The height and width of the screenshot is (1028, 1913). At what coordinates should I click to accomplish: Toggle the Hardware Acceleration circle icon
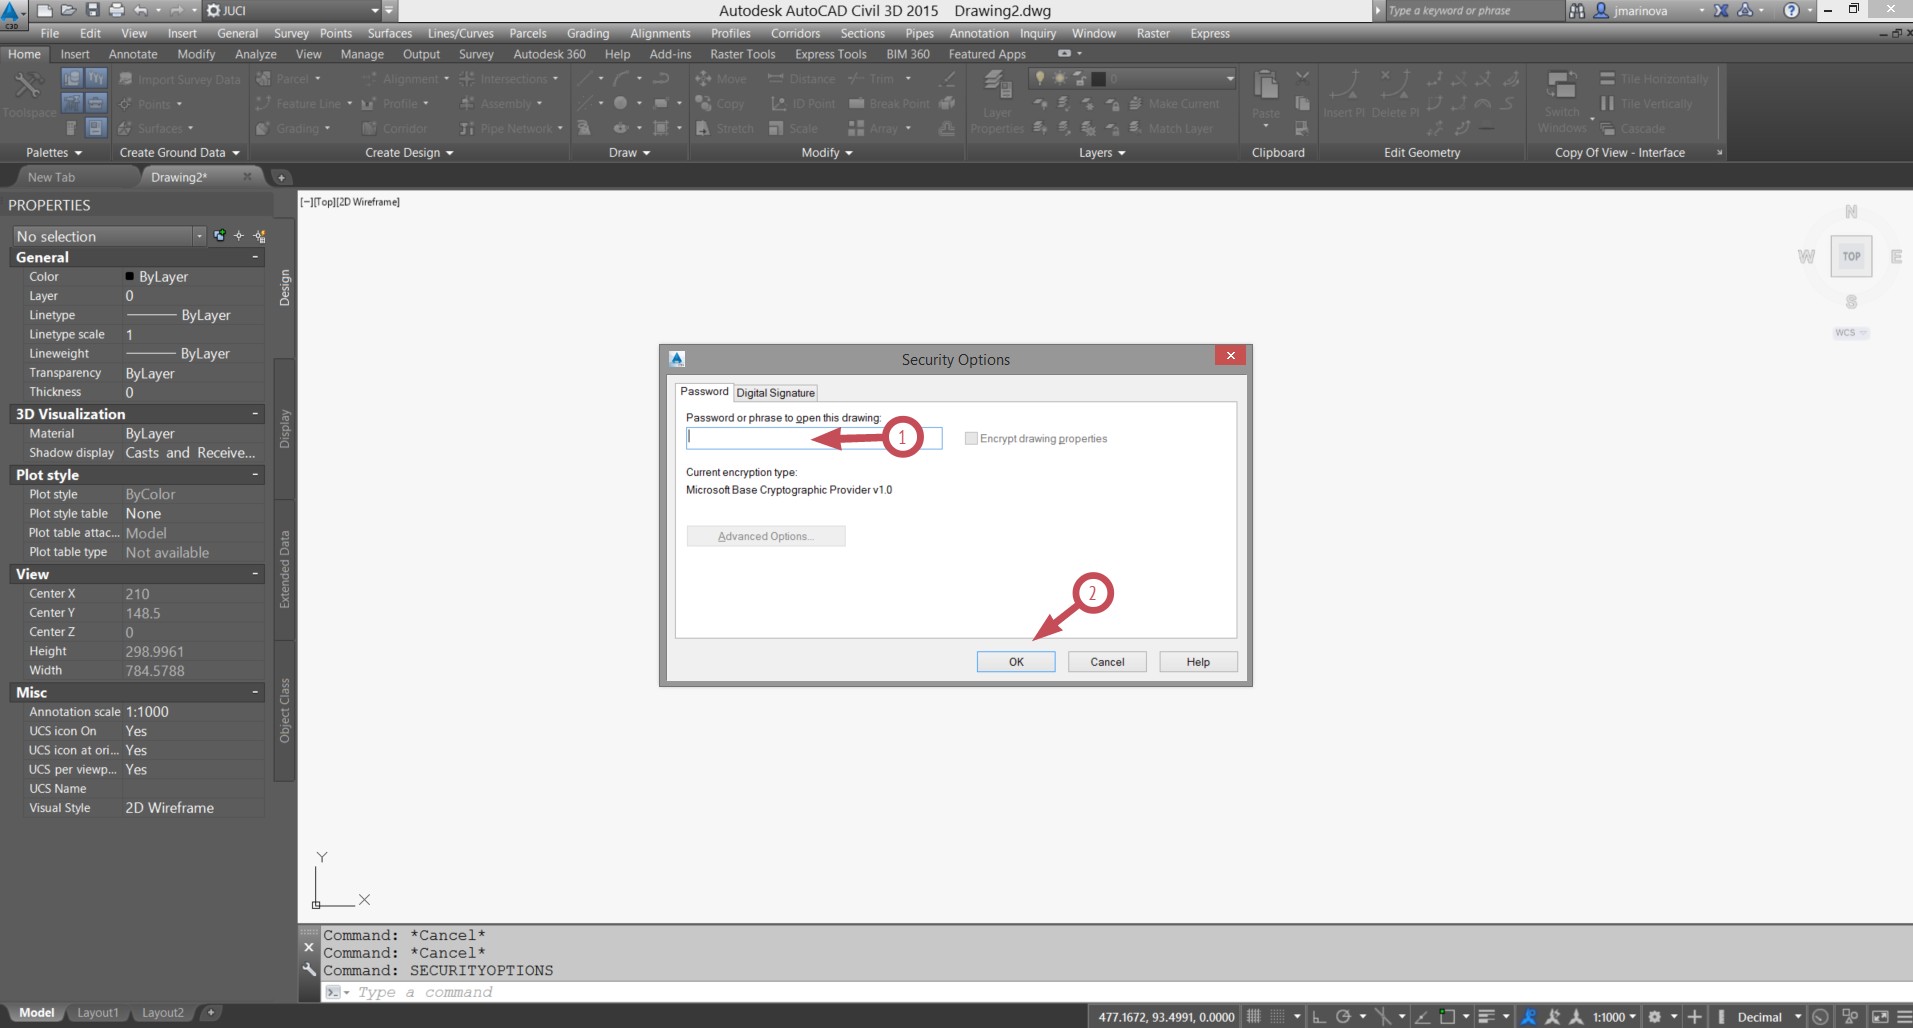[x=1820, y=1017]
